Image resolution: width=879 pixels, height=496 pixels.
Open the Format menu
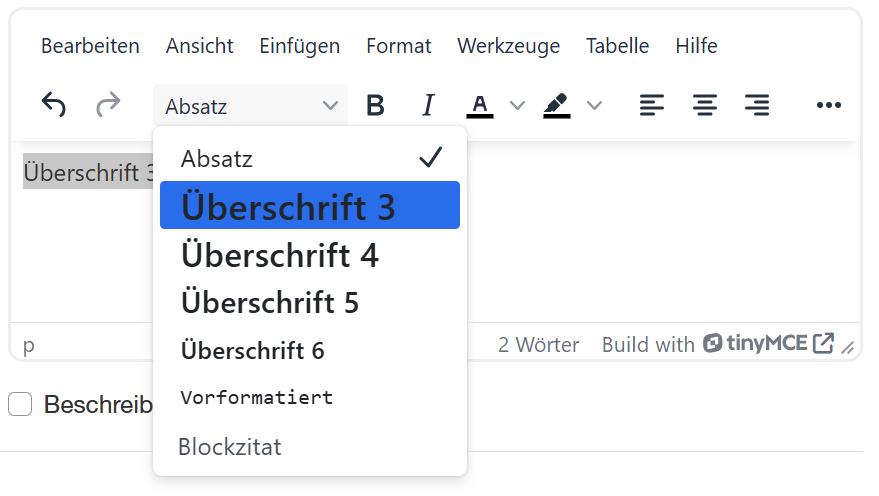[399, 46]
